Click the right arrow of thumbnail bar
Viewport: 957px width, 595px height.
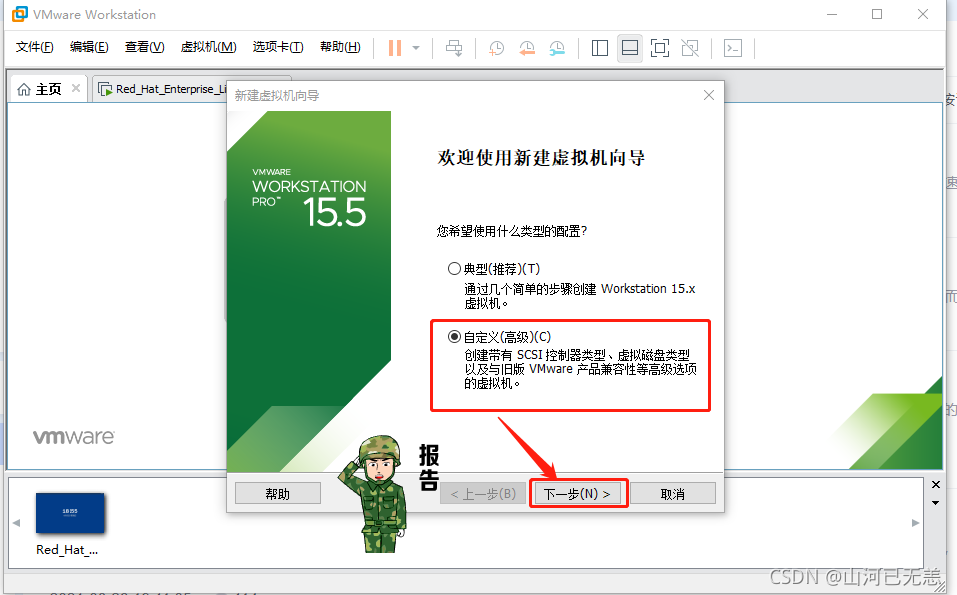[x=915, y=523]
